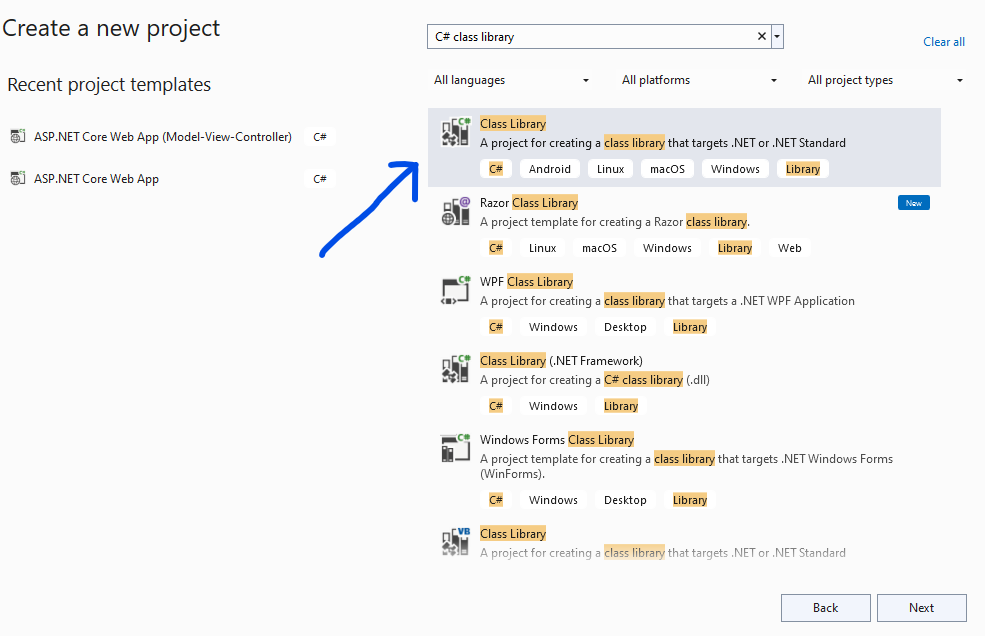Go back with the Back button
The width and height of the screenshot is (985, 636).
click(825, 608)
